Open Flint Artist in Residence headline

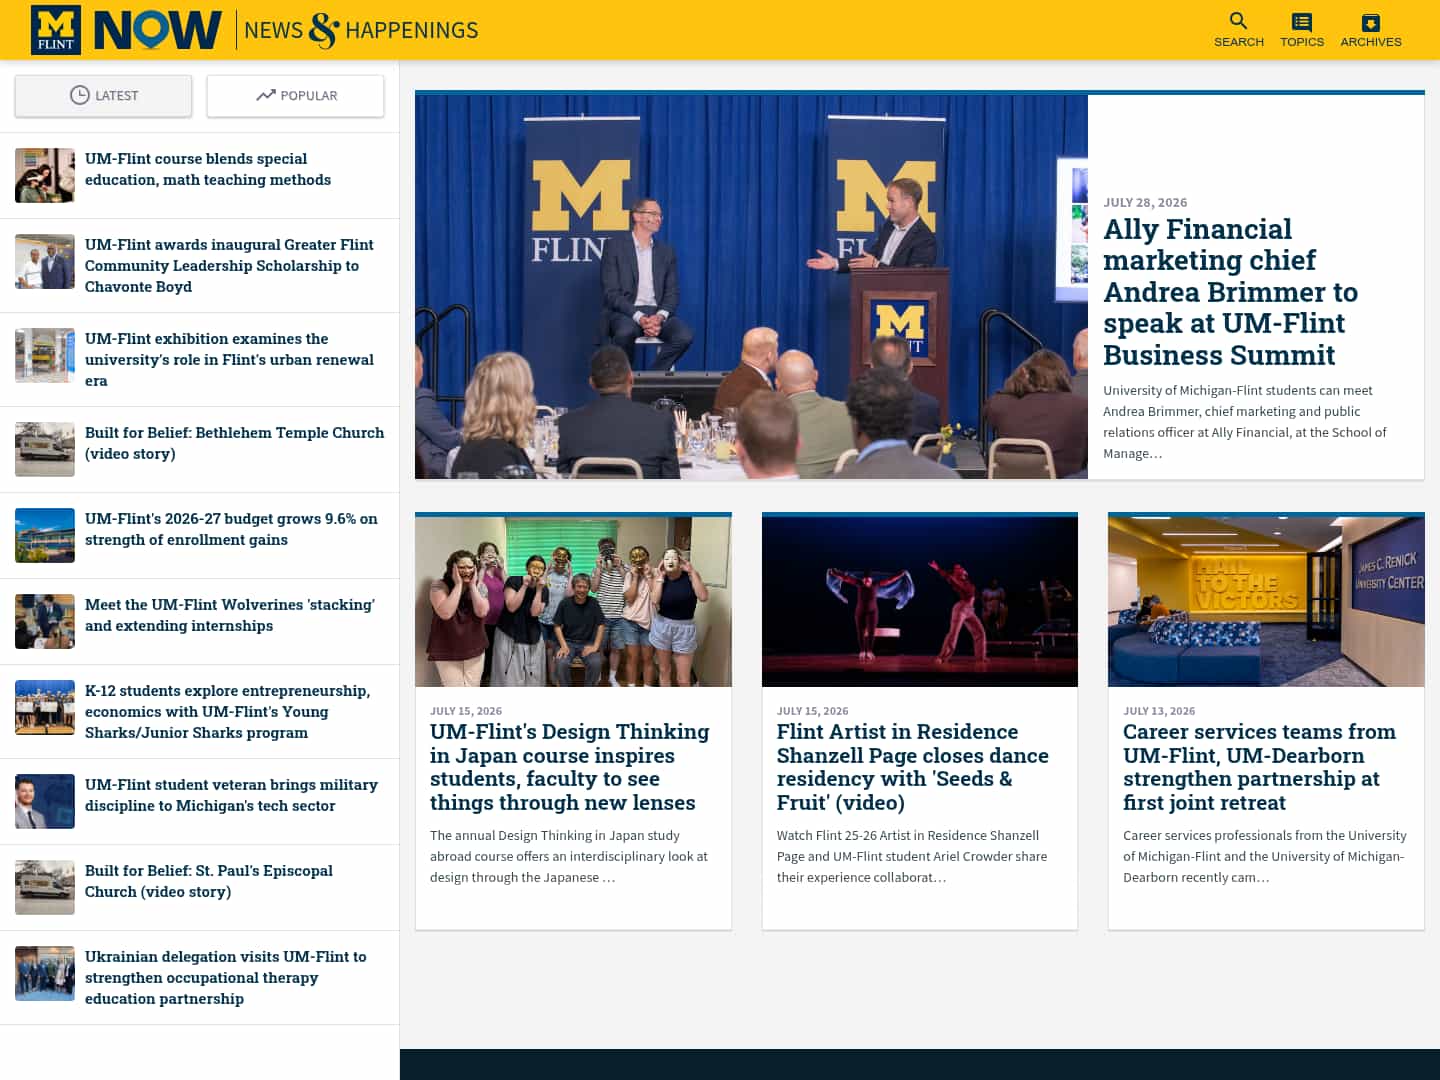[x=913, y=767]
